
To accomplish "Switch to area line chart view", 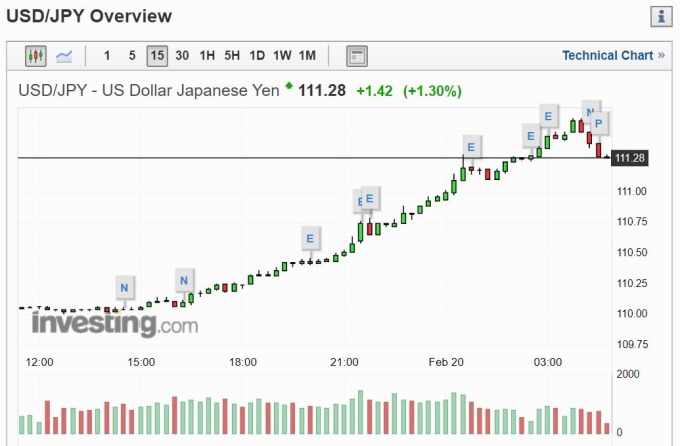I will click(x=64, y=56).
